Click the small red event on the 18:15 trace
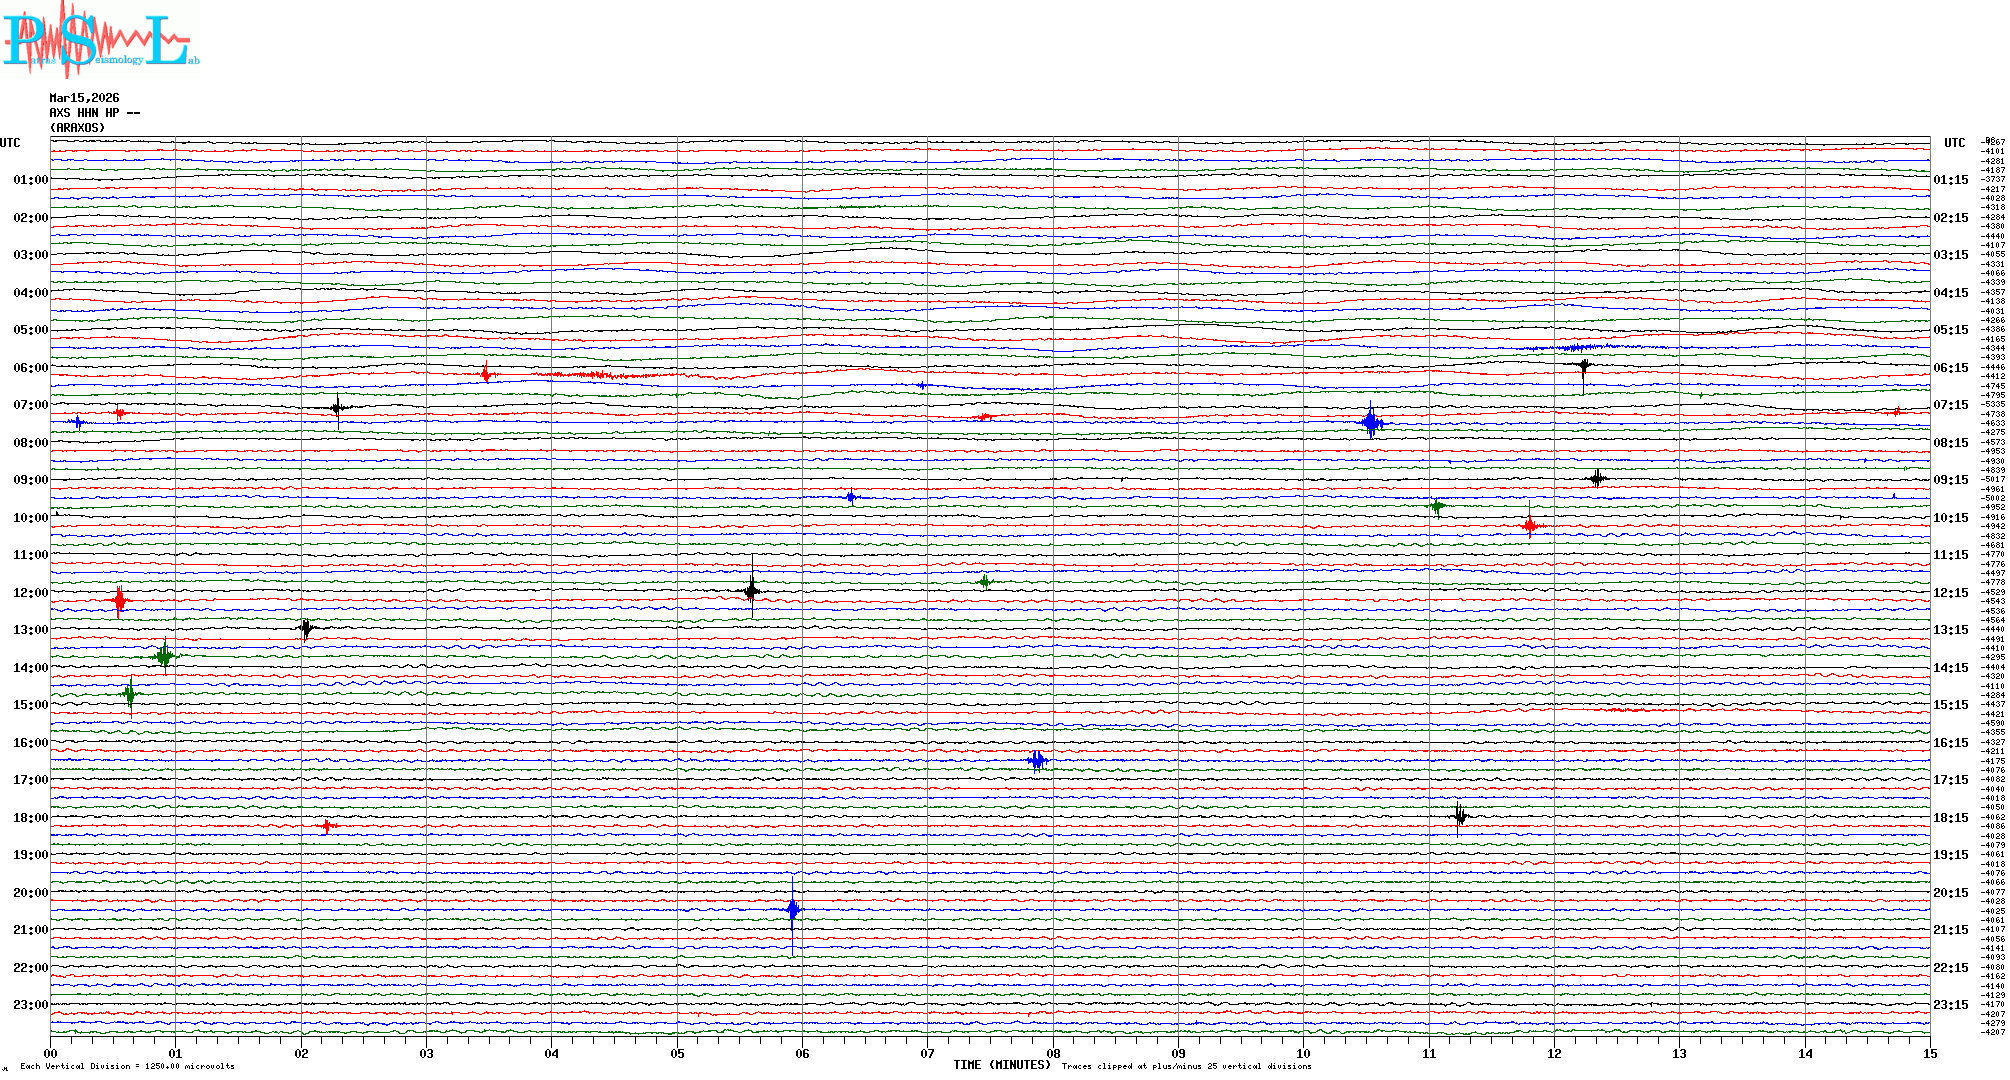 327,826
